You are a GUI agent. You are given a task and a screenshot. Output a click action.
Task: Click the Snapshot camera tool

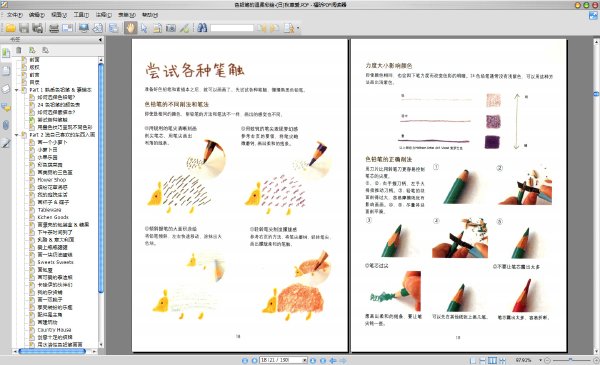[x=171, y=28]
